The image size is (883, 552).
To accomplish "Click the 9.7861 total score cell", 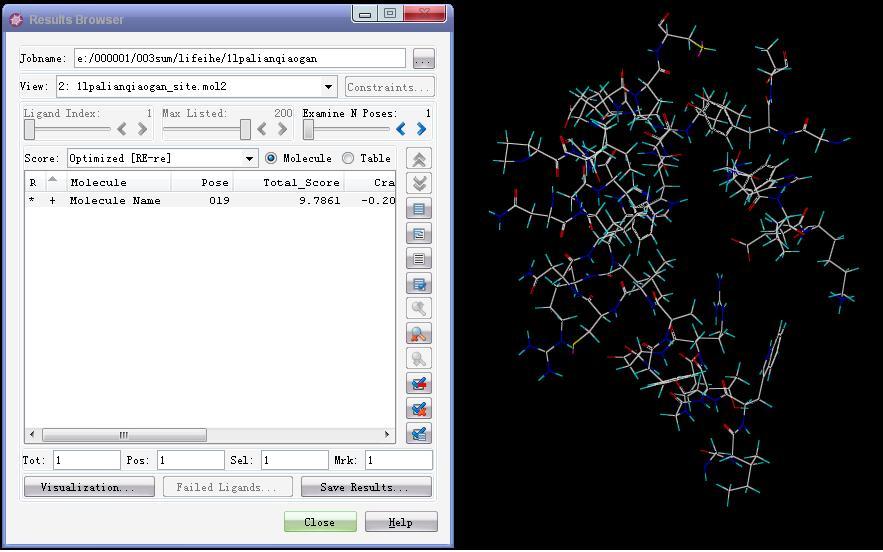I will 319,201.
